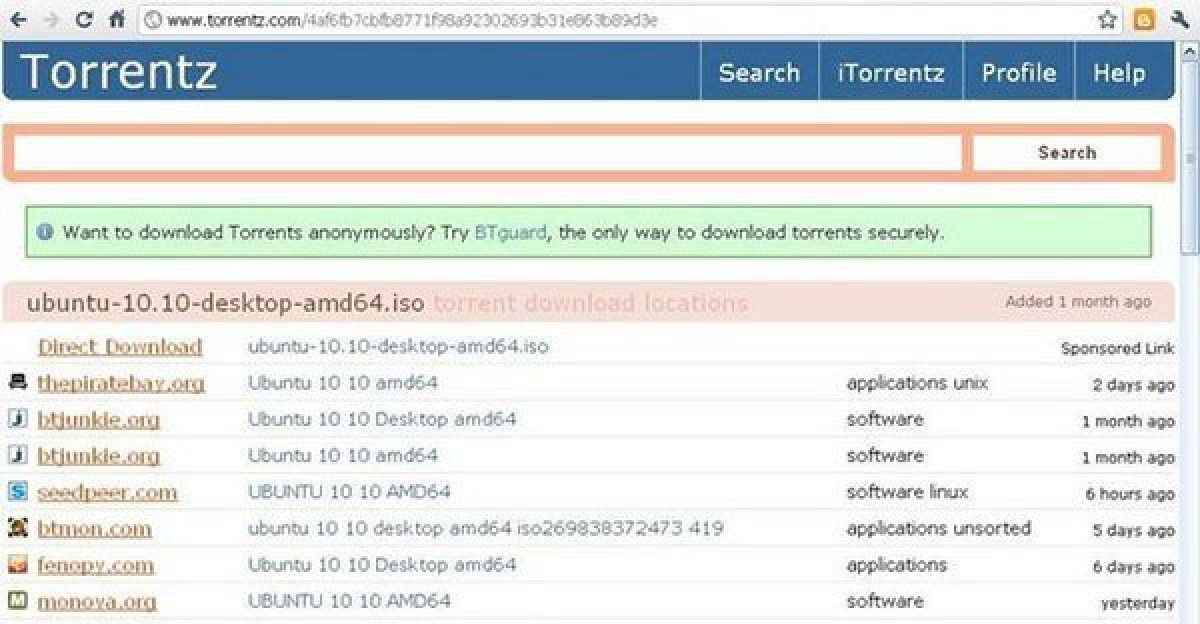Click the monova.org M favicon
Image resolution: width=1200 pixels, height=624 pixels.
(x=18, y=601)
